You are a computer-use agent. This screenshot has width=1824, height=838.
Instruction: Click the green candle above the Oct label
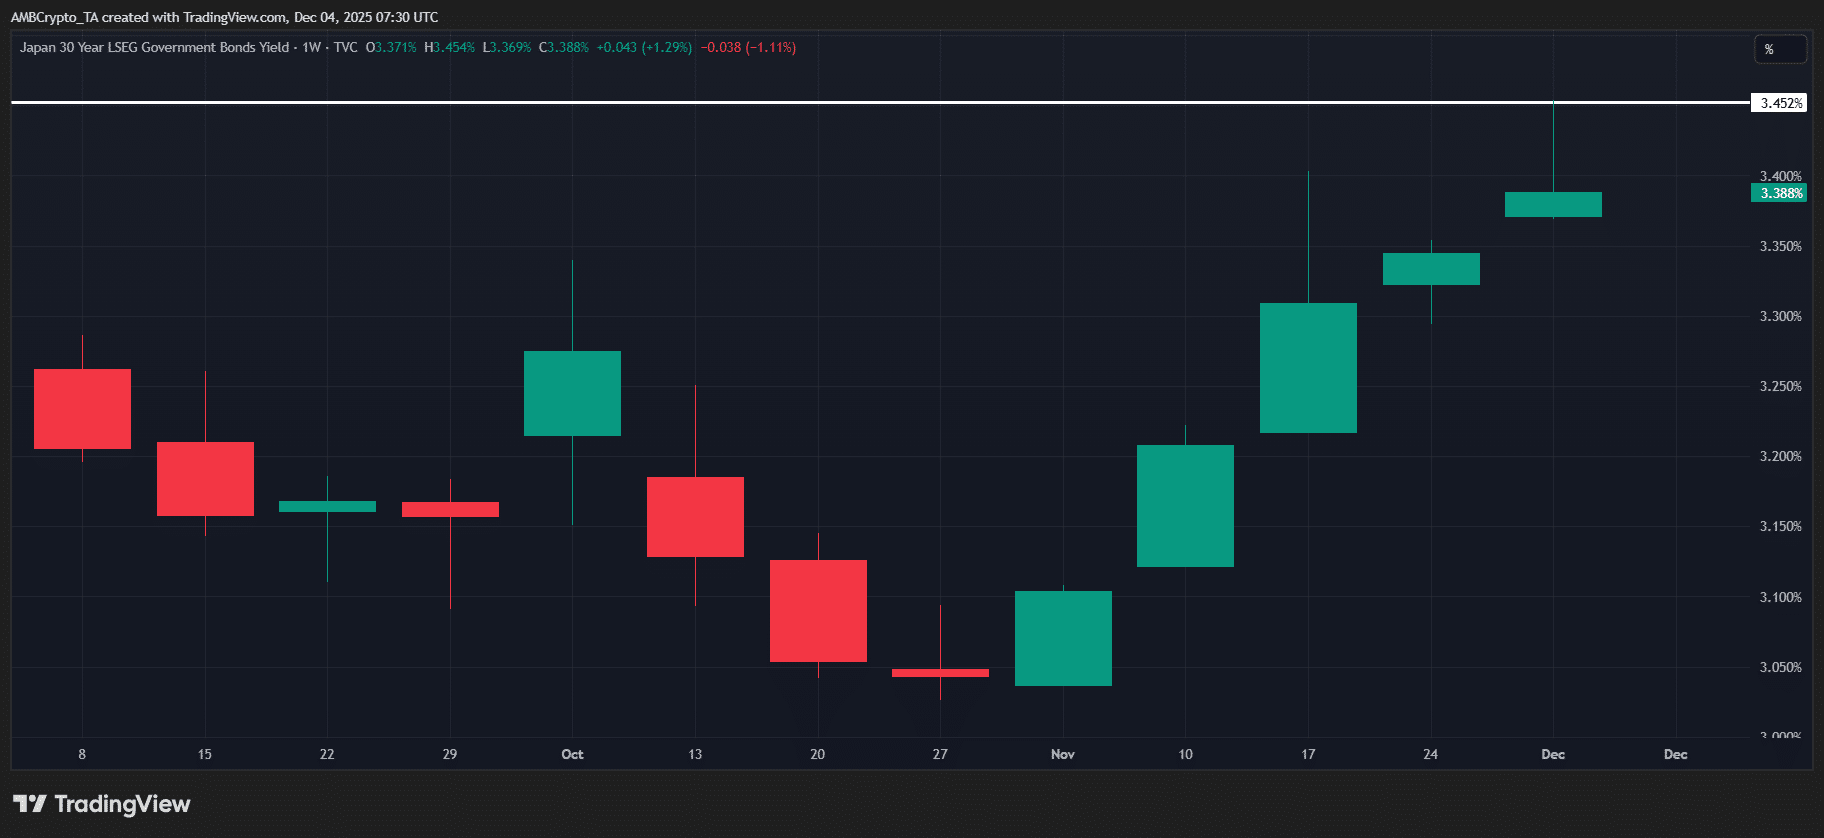coord(572,393)
